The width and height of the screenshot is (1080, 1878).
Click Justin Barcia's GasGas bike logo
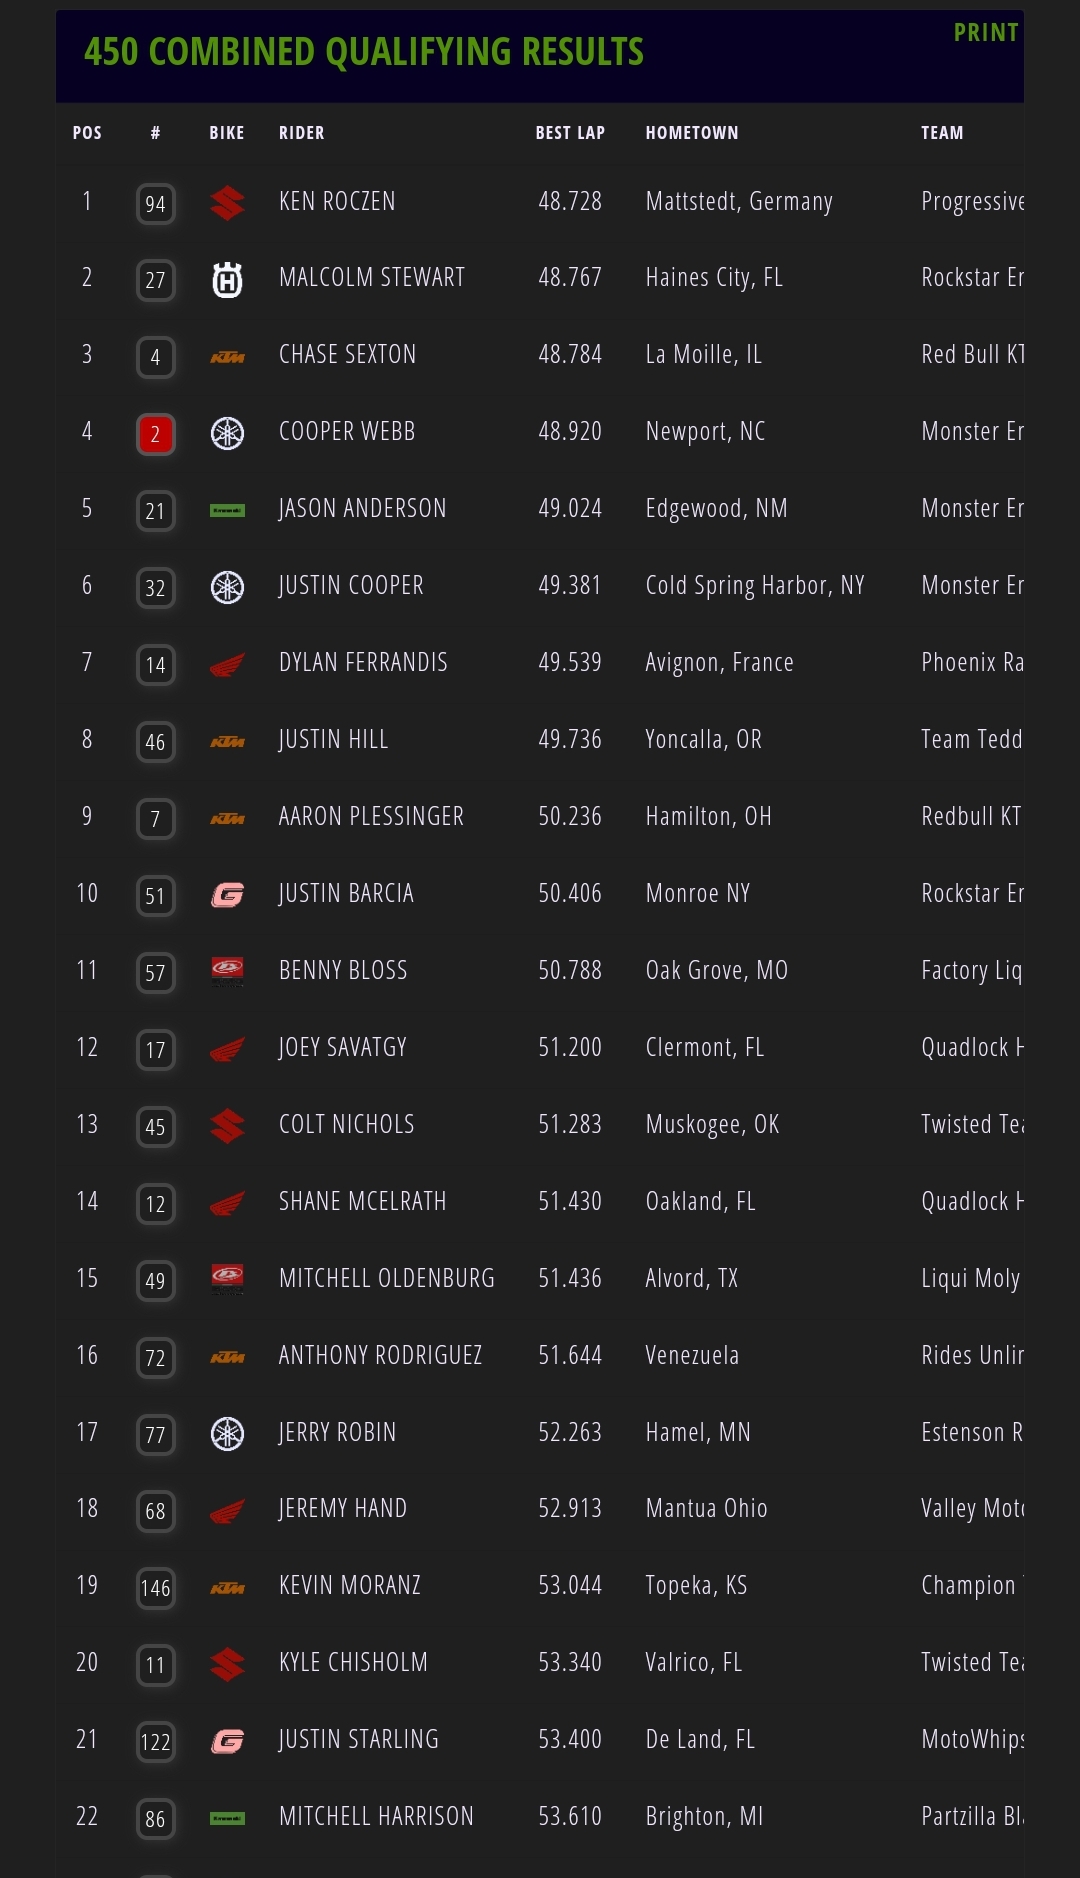[227, 895]
